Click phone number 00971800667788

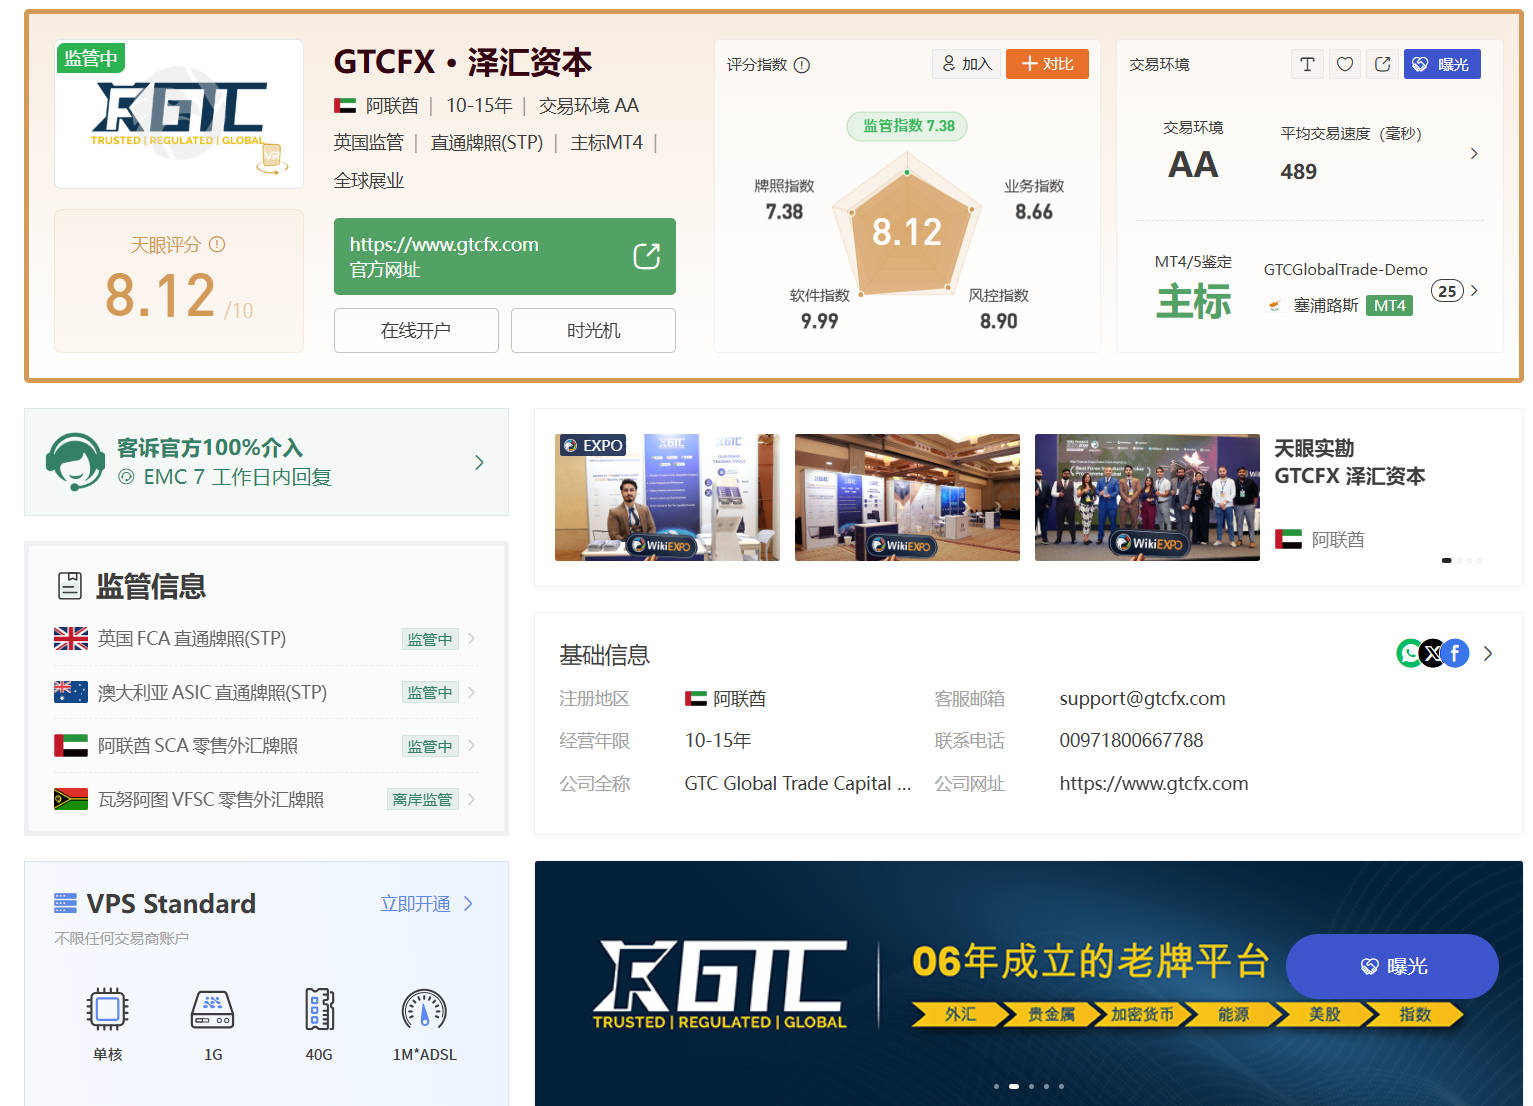[x=1131, y=740]
